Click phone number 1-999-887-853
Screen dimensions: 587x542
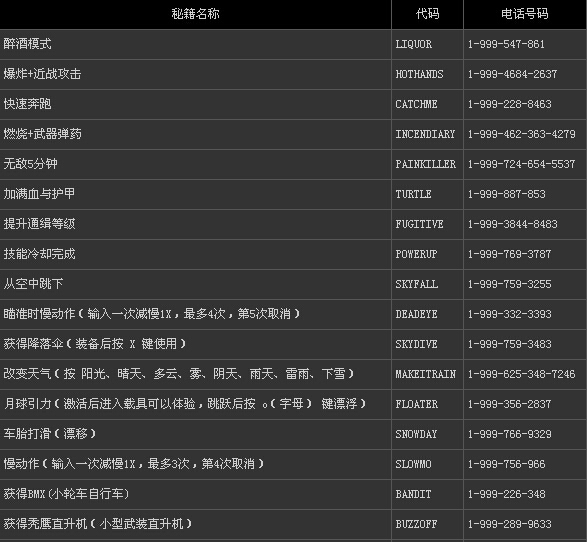tap(507, 194)
